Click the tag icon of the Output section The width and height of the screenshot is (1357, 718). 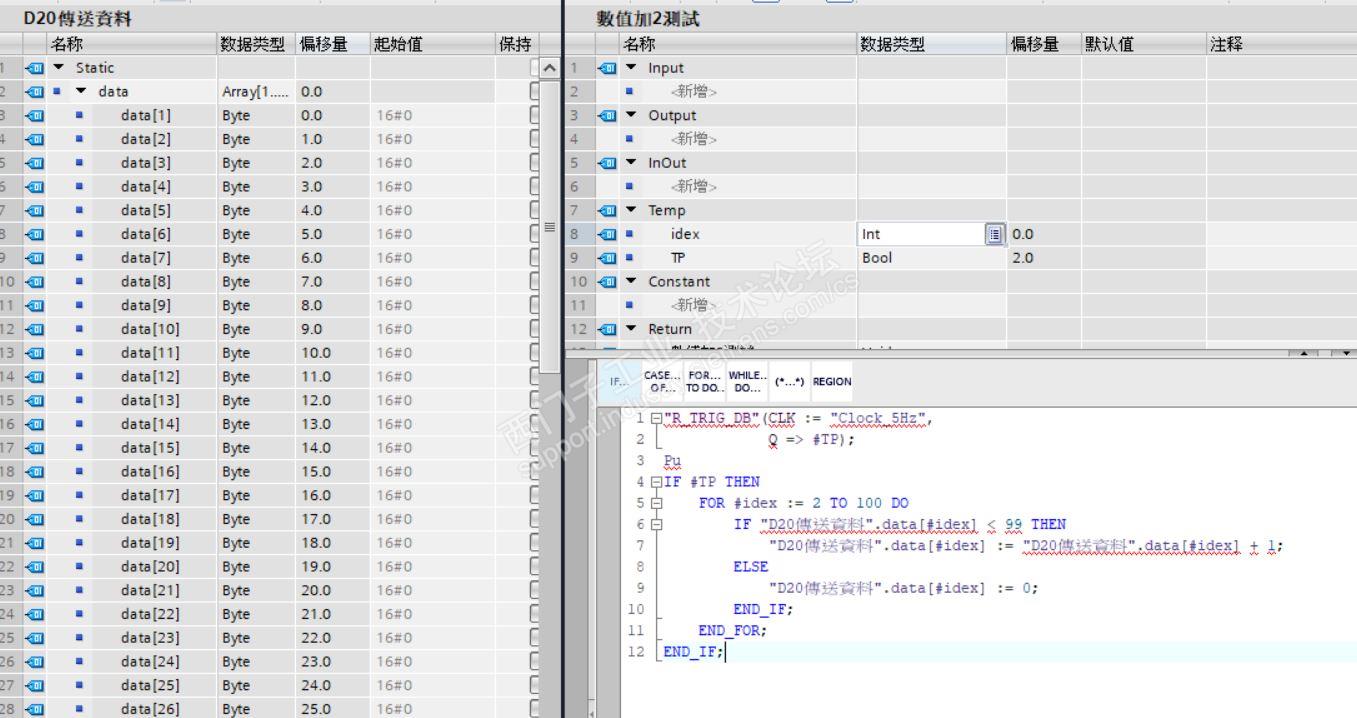pyautogui.click(x=607, y=115)
